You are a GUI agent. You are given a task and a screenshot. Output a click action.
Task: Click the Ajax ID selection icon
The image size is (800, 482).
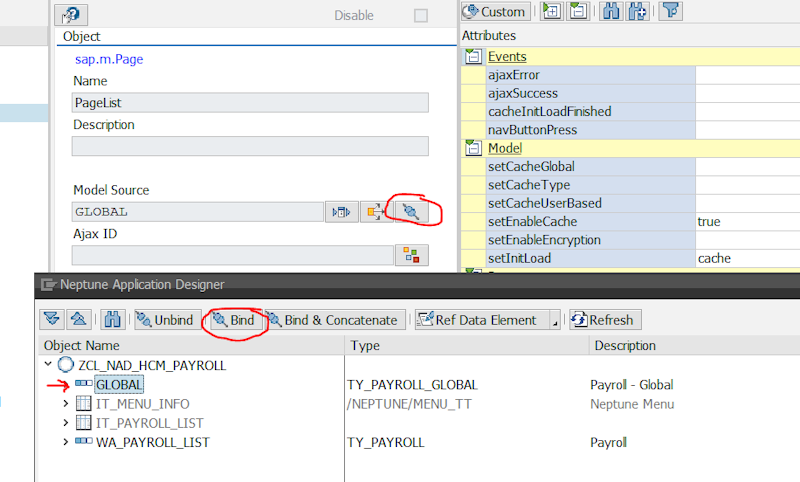(411, 254)
